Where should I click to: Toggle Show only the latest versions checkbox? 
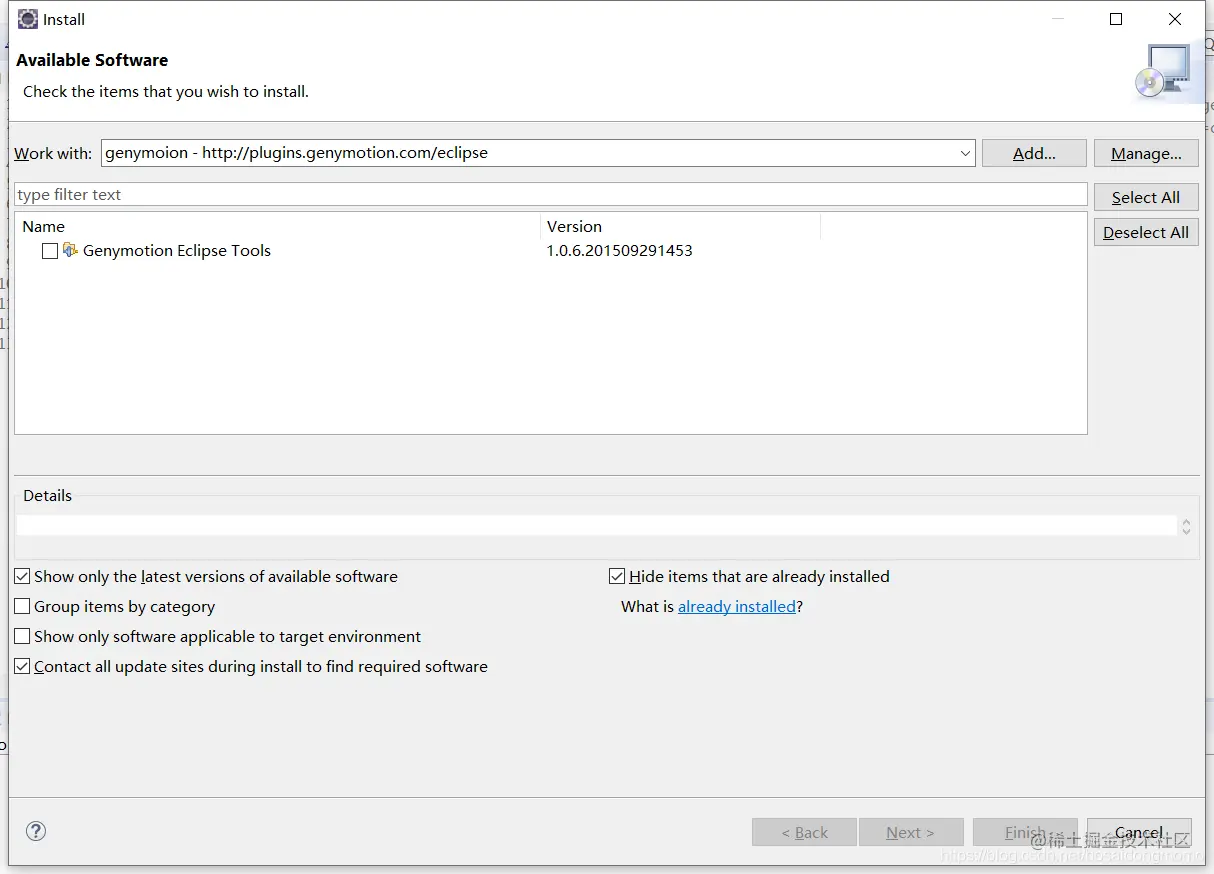point(22,576)
